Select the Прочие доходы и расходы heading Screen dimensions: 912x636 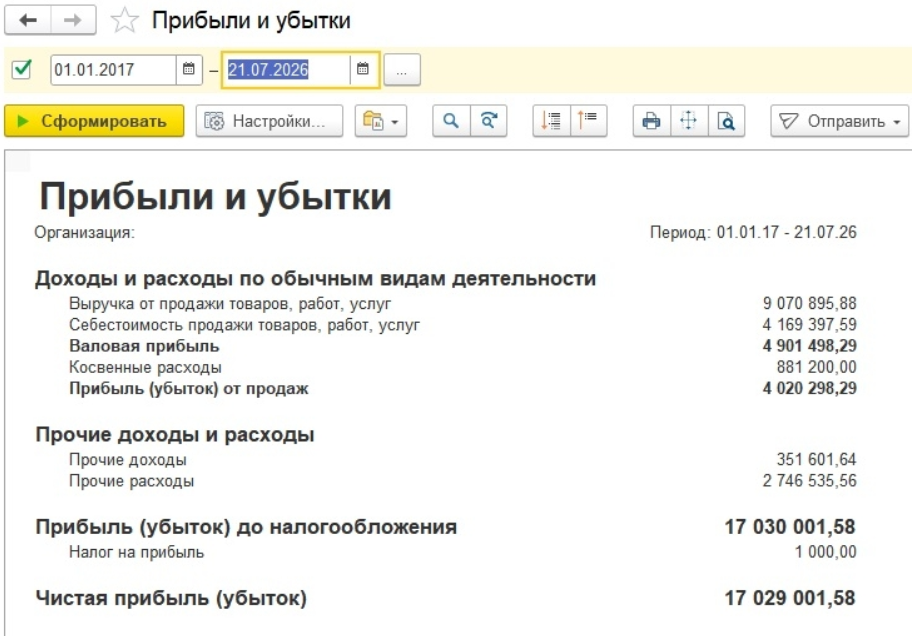coord(174,435)
